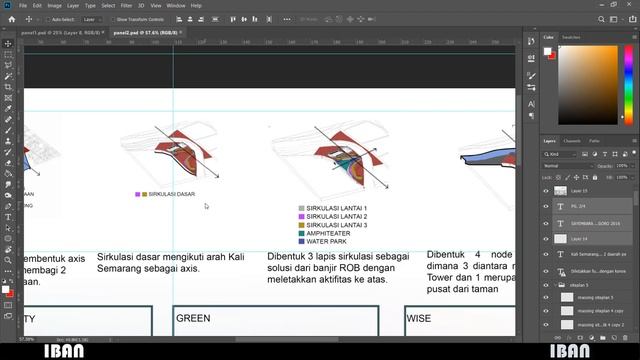Select the Eyedropper tool
Screen dimensions: 640x360
pos(8,109)
